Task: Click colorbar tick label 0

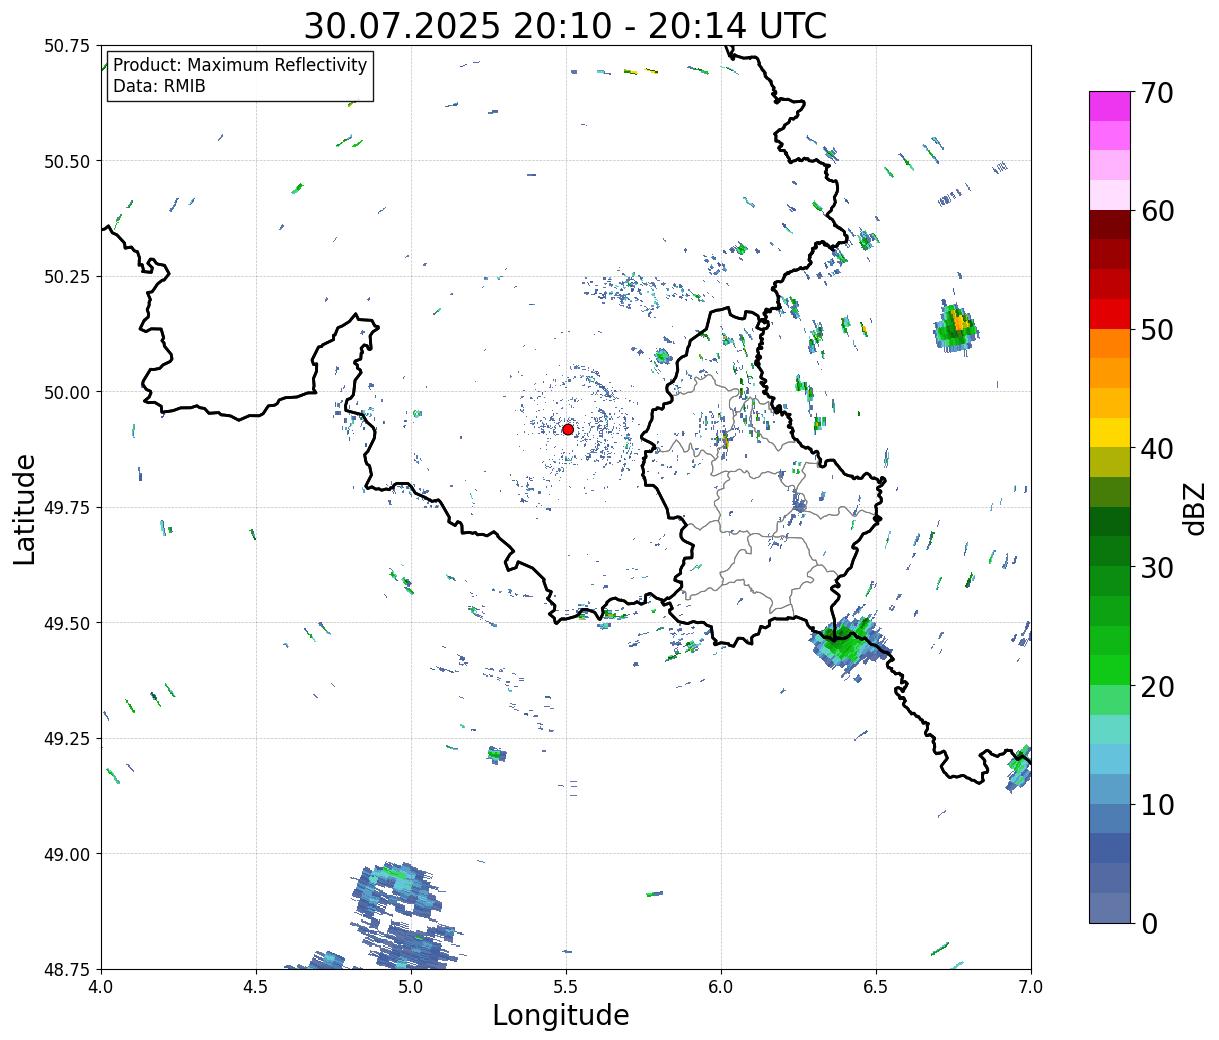Action: point(1149,924)
